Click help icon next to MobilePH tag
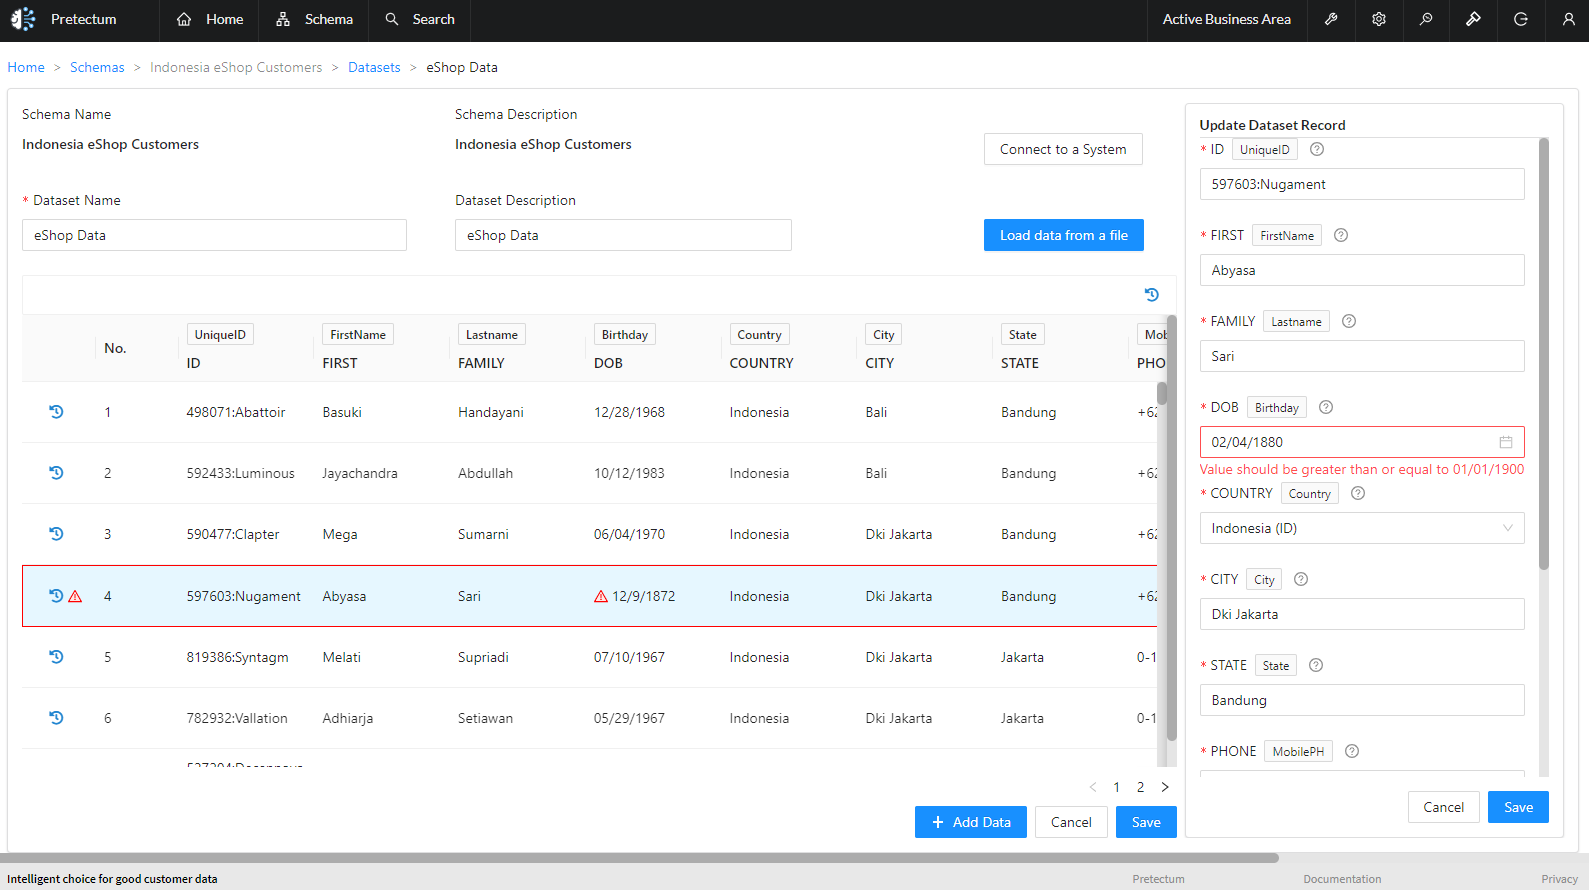 [1352, 751]
